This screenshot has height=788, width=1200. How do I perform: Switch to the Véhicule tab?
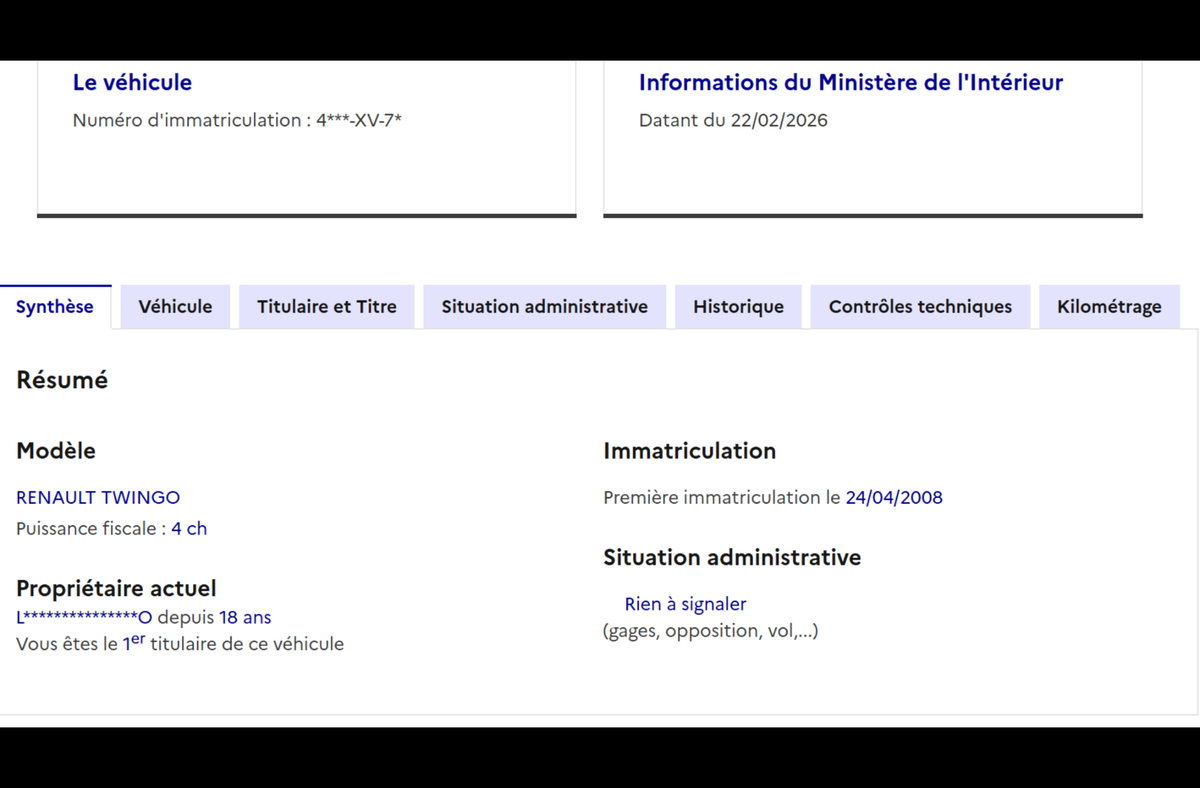pyautogui.click(x=175, y=307)
